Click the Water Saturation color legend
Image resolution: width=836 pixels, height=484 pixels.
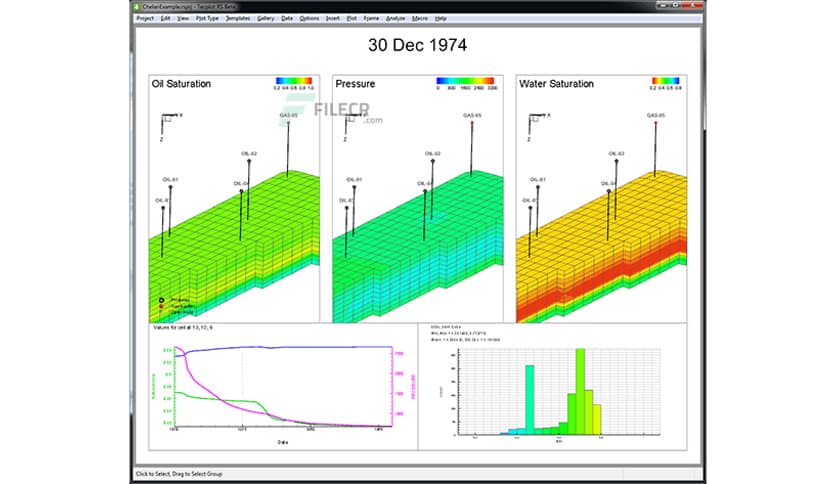[666, 82]
